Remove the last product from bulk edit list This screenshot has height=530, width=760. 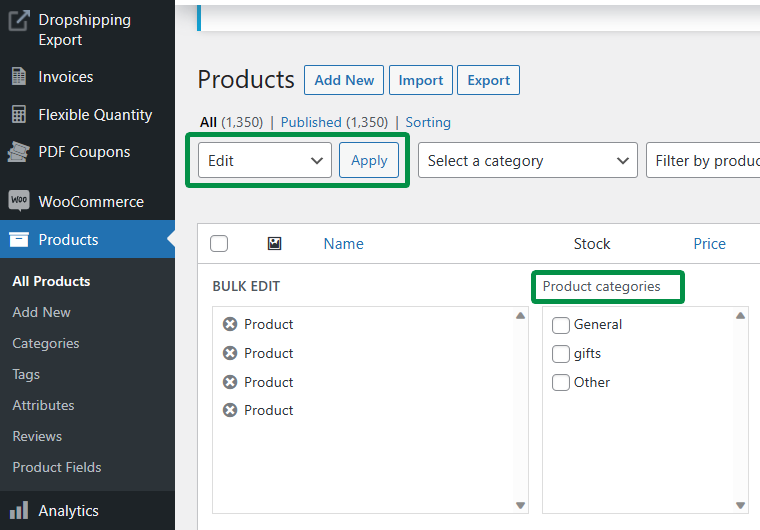click(230, 410)
